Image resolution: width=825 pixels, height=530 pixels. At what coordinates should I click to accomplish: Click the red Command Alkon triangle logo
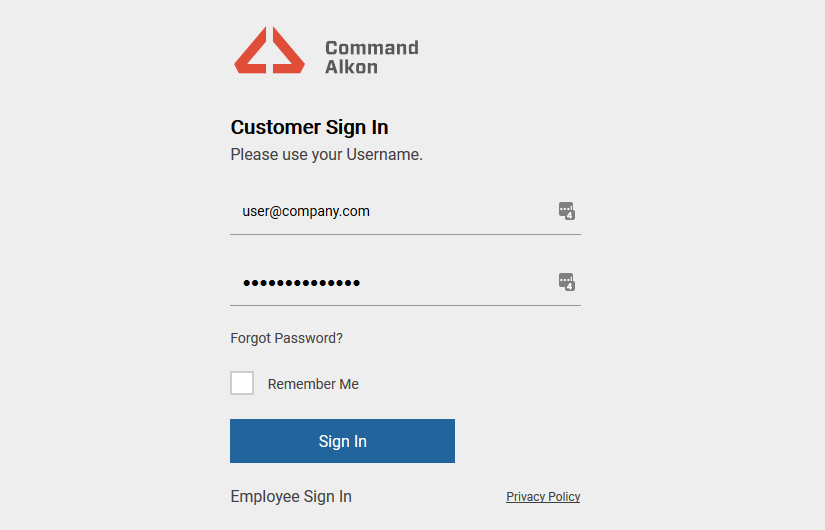coord(269,50)
